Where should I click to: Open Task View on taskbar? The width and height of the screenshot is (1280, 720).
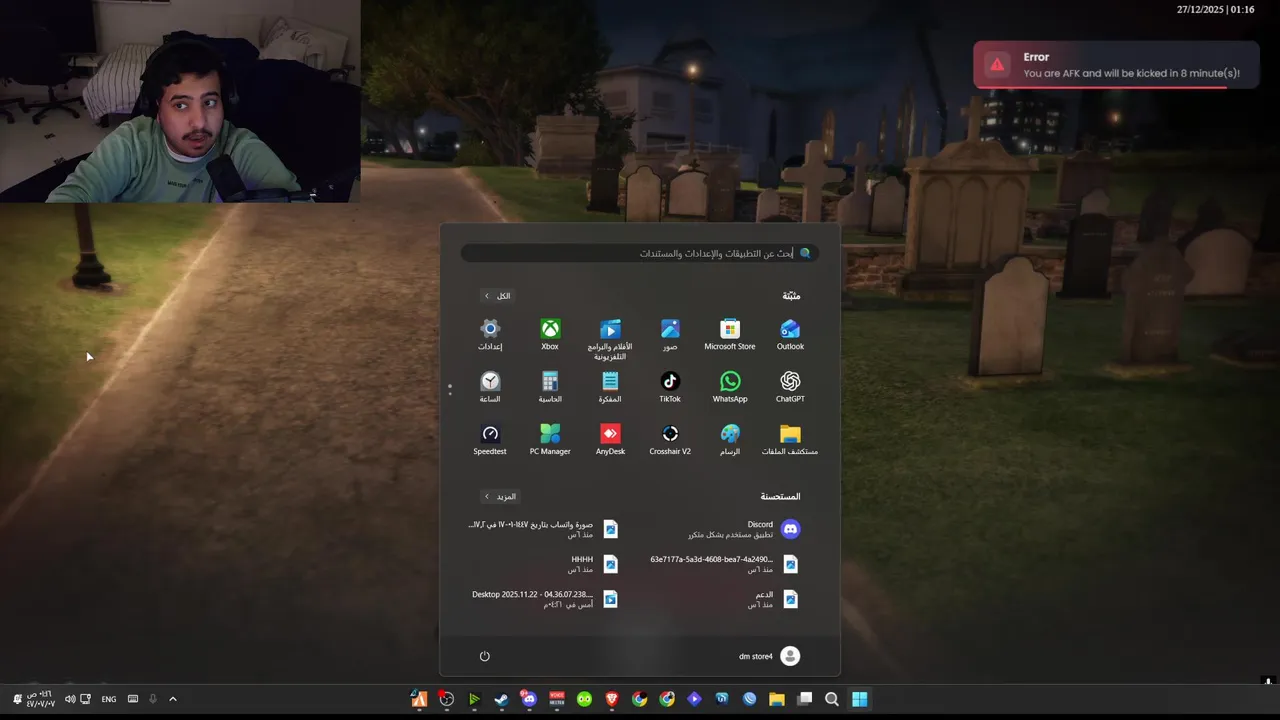pos(804,699)
